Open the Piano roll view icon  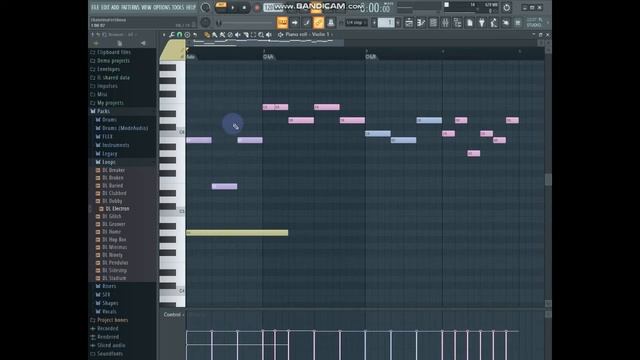click(x=421, y=22)
